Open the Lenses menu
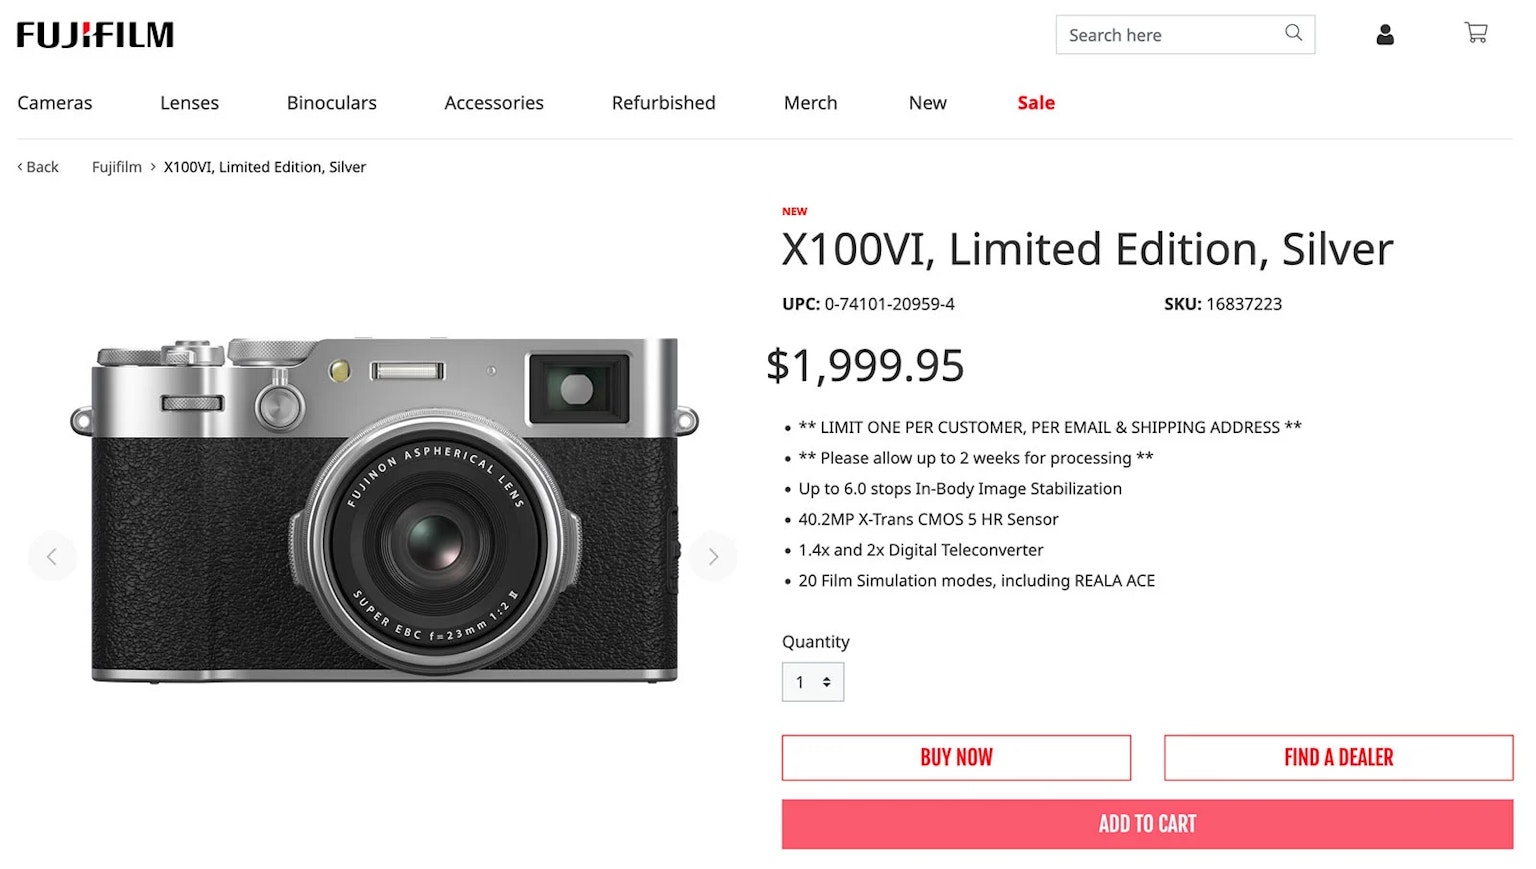 (189, 103)
